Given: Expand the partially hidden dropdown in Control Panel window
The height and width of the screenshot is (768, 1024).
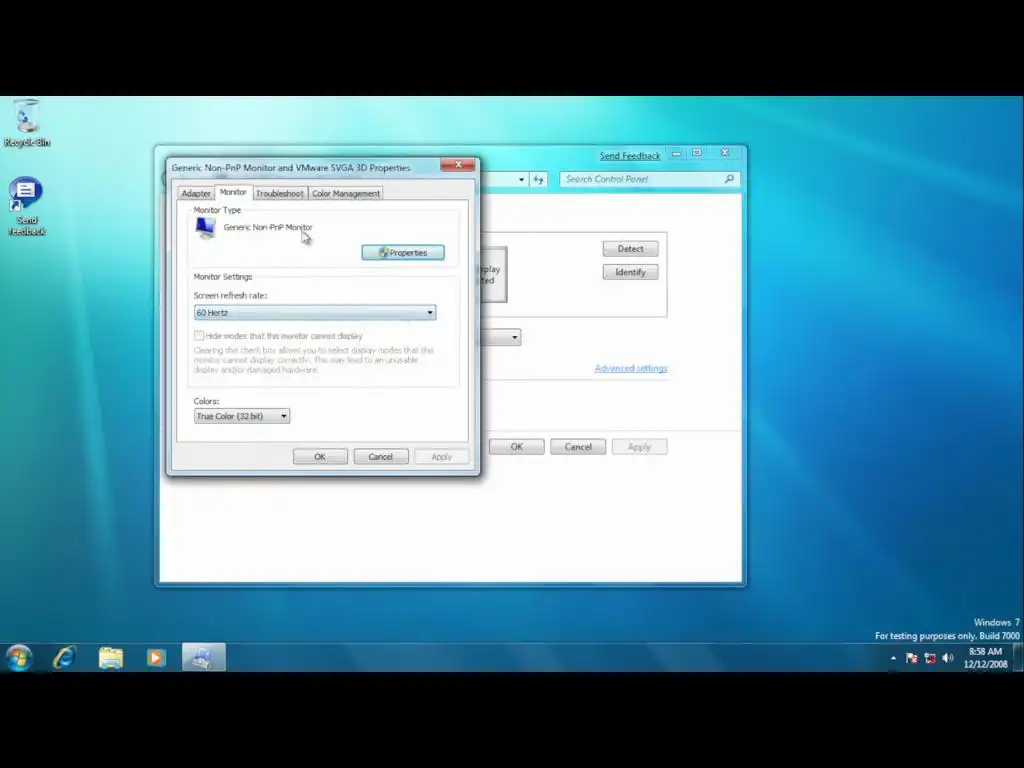Looking at the screenshot, I should coord(515,338).
